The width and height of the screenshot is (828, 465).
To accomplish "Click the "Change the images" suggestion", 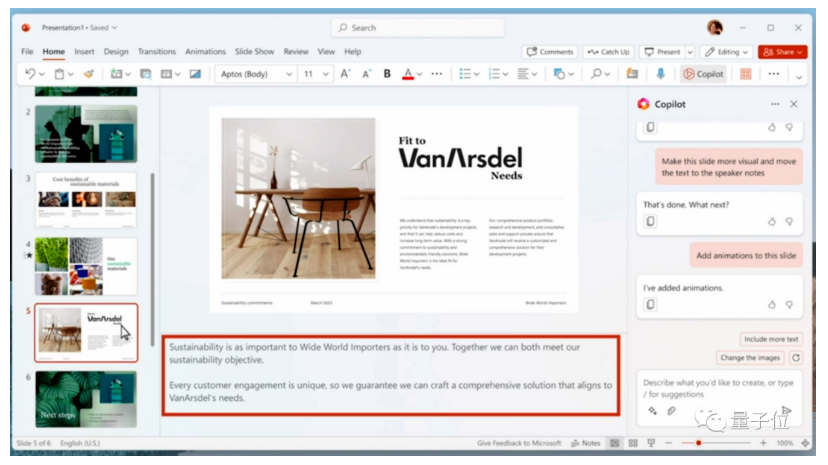I will tap(750, 358).
